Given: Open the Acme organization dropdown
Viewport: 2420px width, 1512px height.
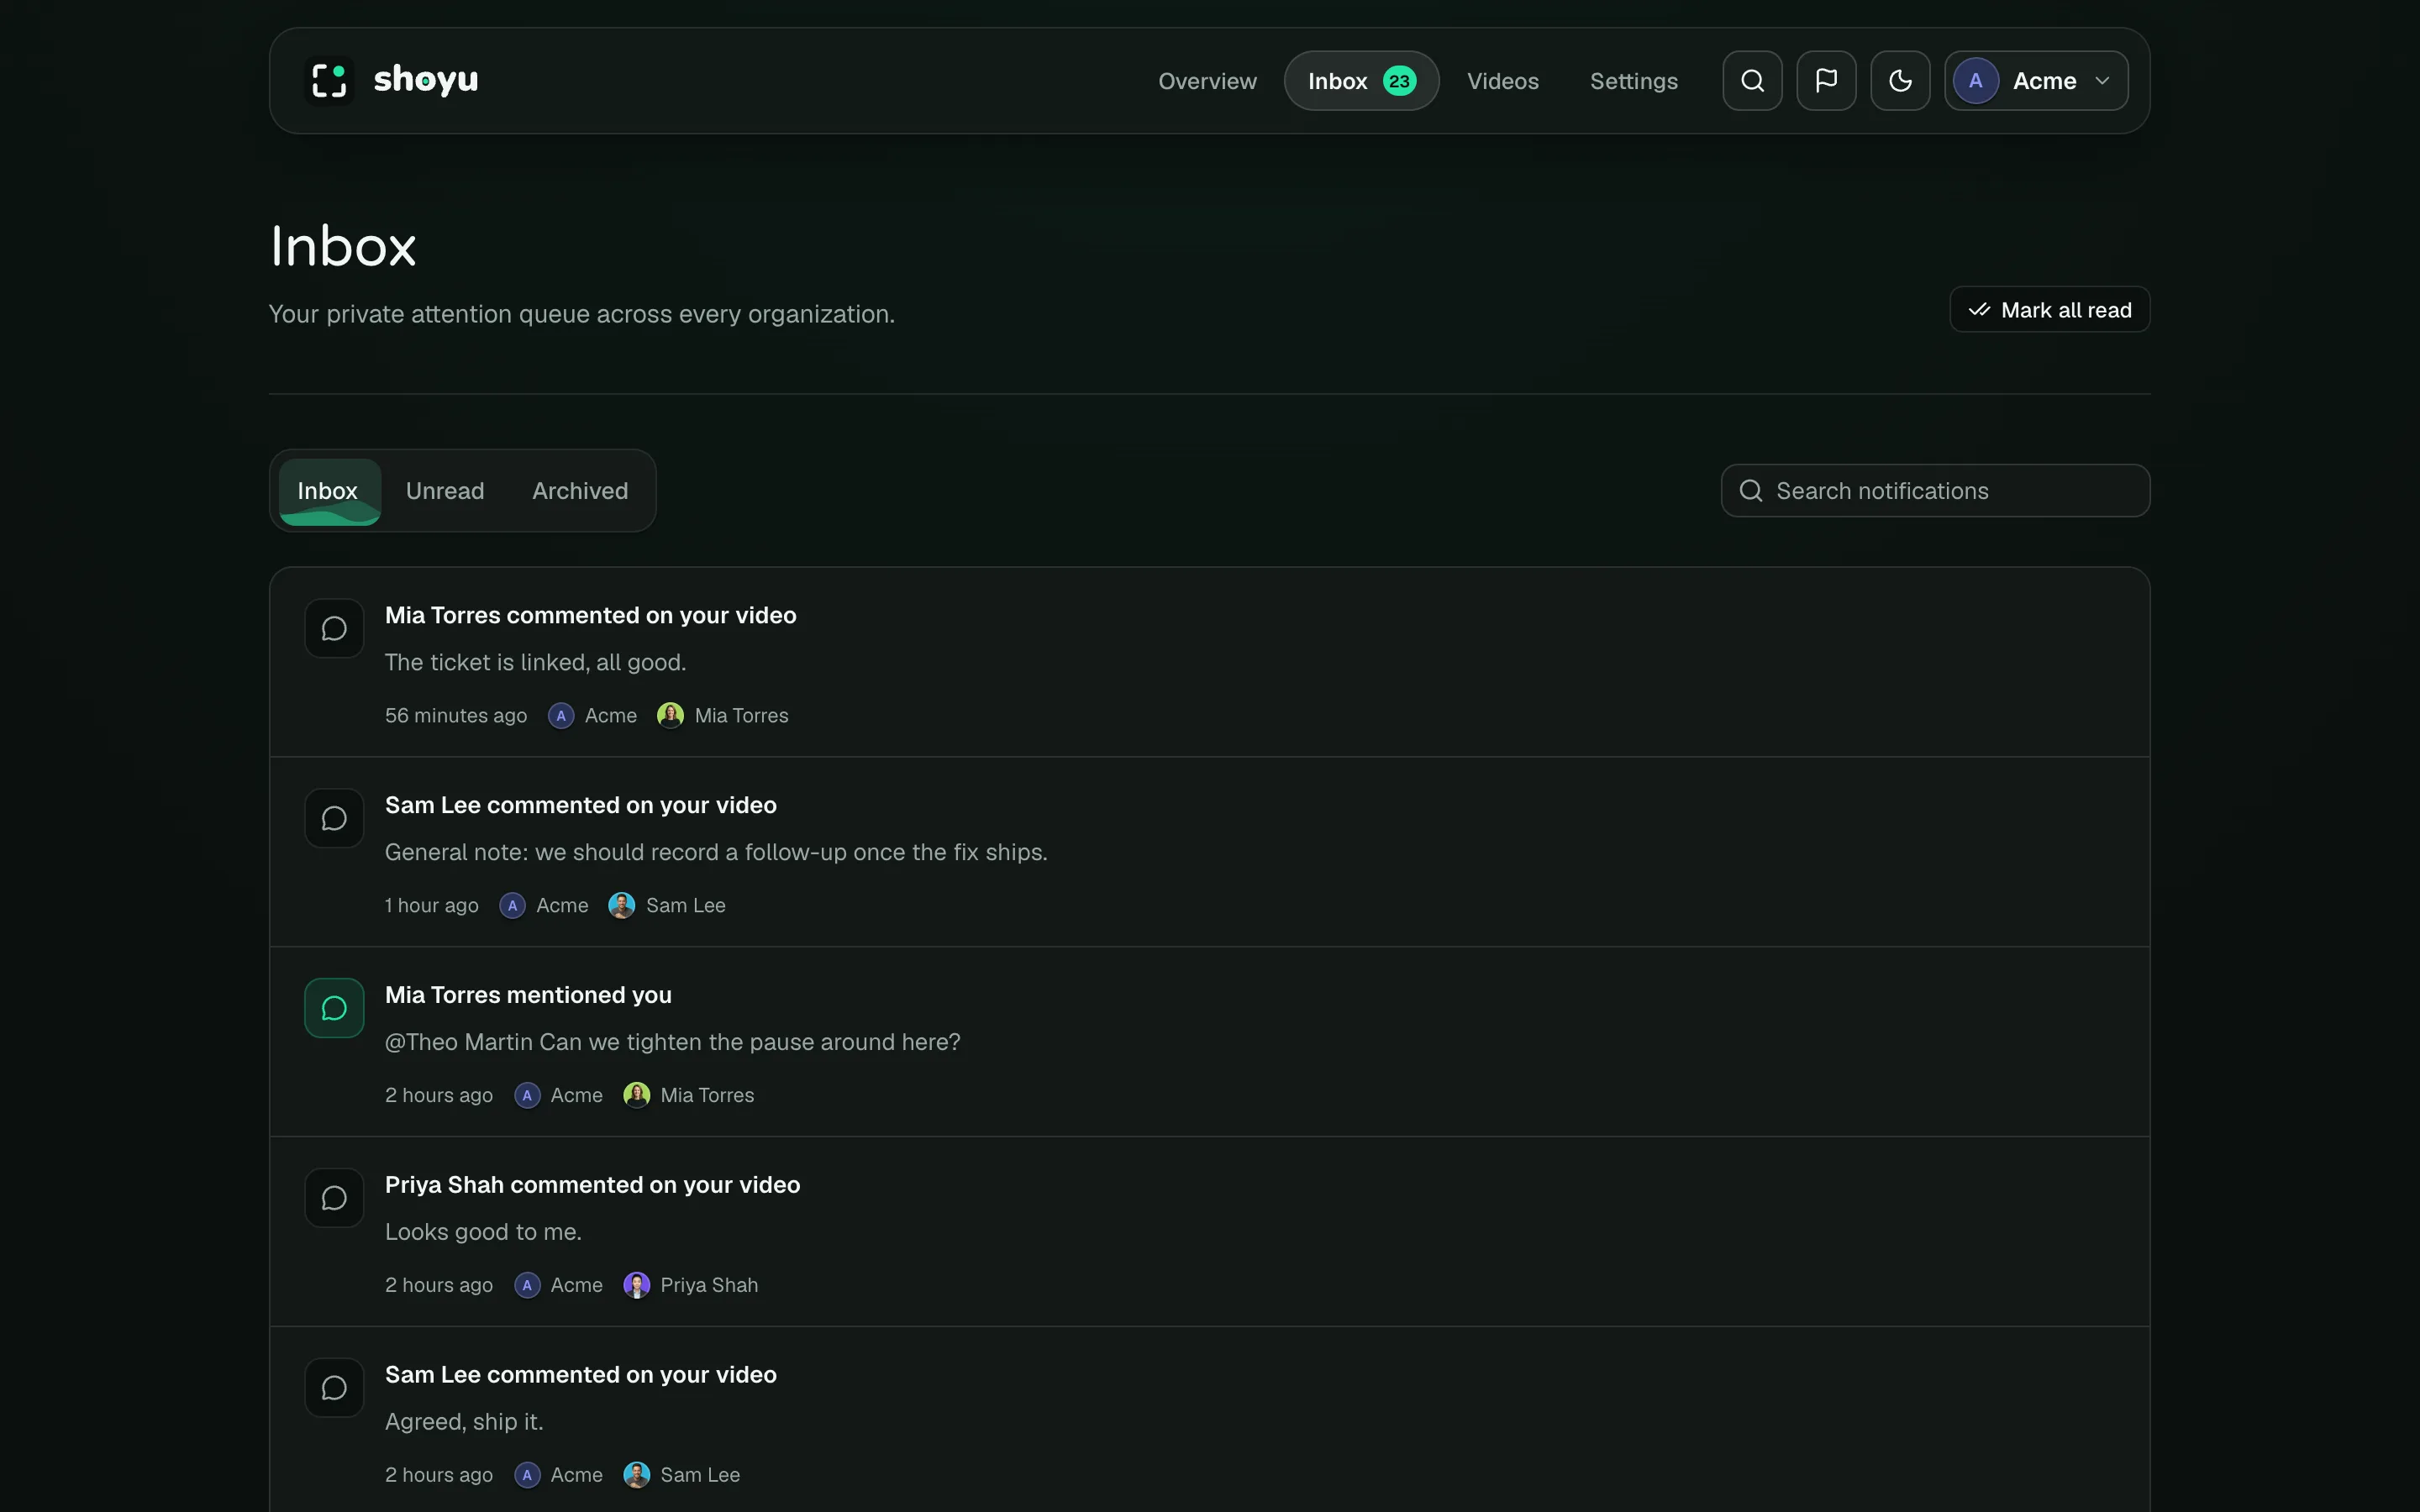Looking at the screenshot, I should 2036,81.
